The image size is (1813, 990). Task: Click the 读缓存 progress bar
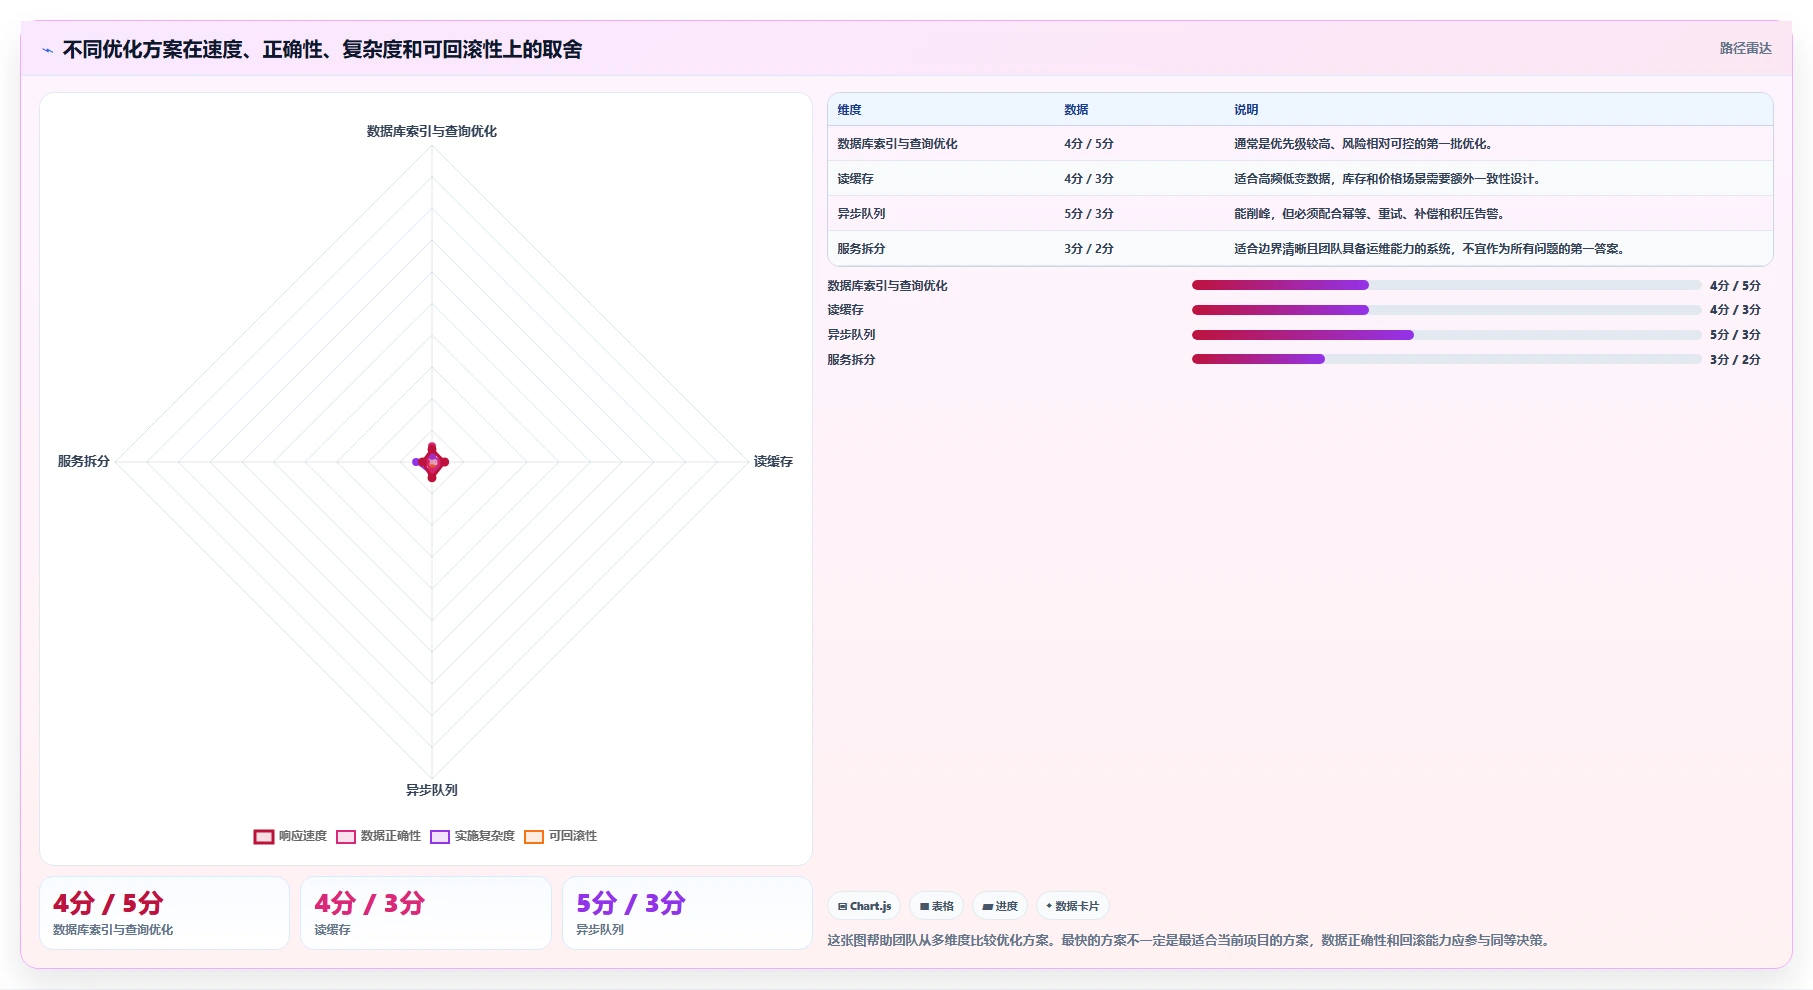tap(1446, 310)
